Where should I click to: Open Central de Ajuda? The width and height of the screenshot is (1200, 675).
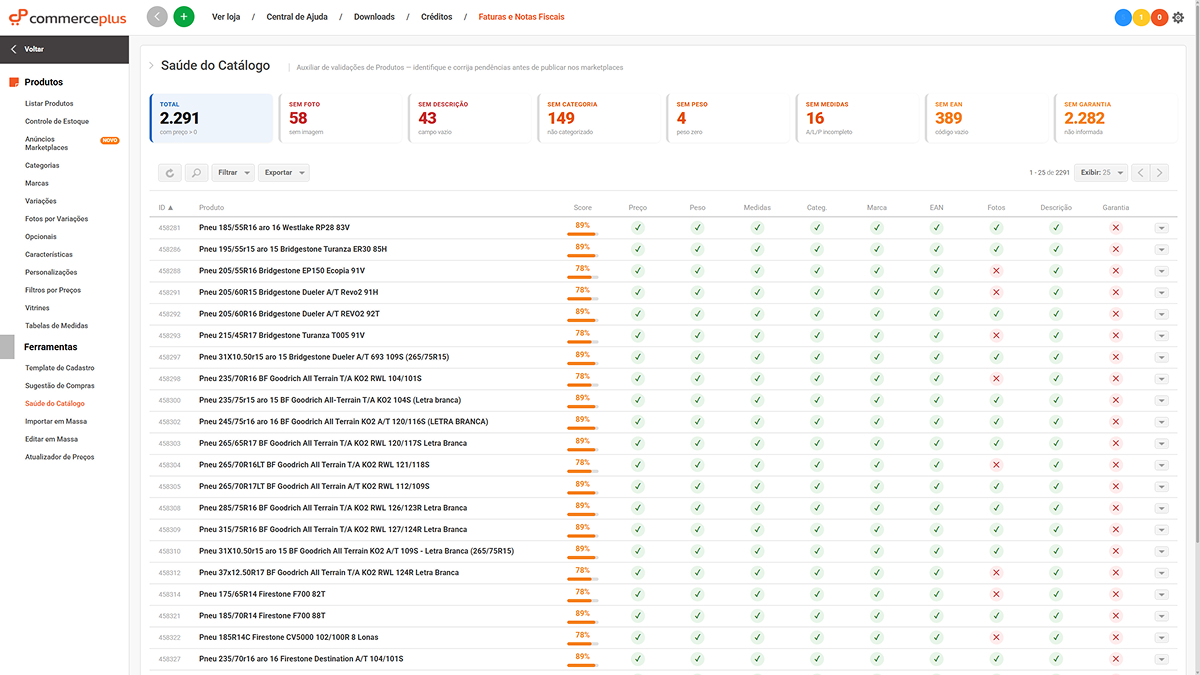click(296, 17)
